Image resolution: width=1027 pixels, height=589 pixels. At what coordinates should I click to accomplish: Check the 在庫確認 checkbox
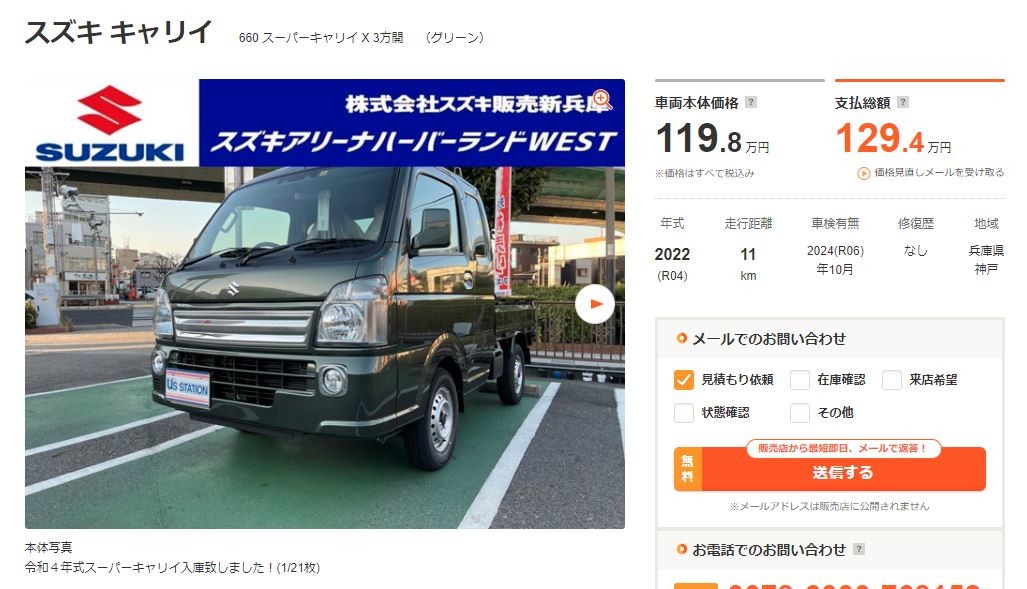[x=800, y=380]
